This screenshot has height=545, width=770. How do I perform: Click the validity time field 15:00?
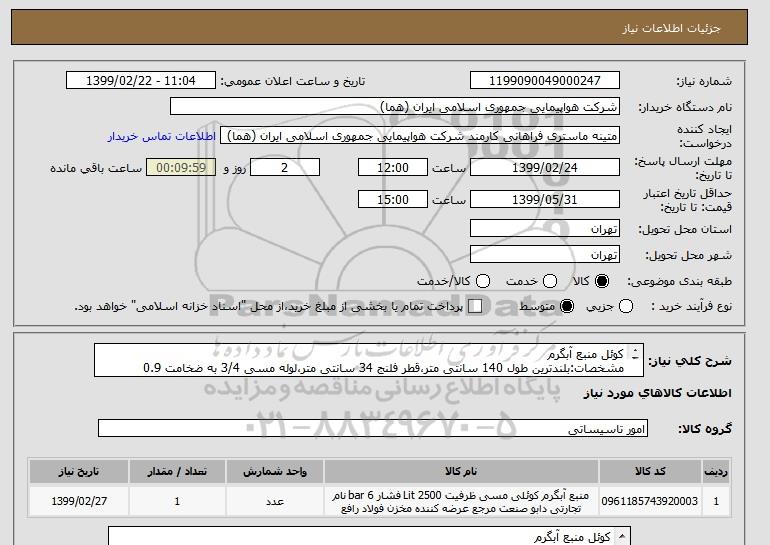[x=393, y=199]
